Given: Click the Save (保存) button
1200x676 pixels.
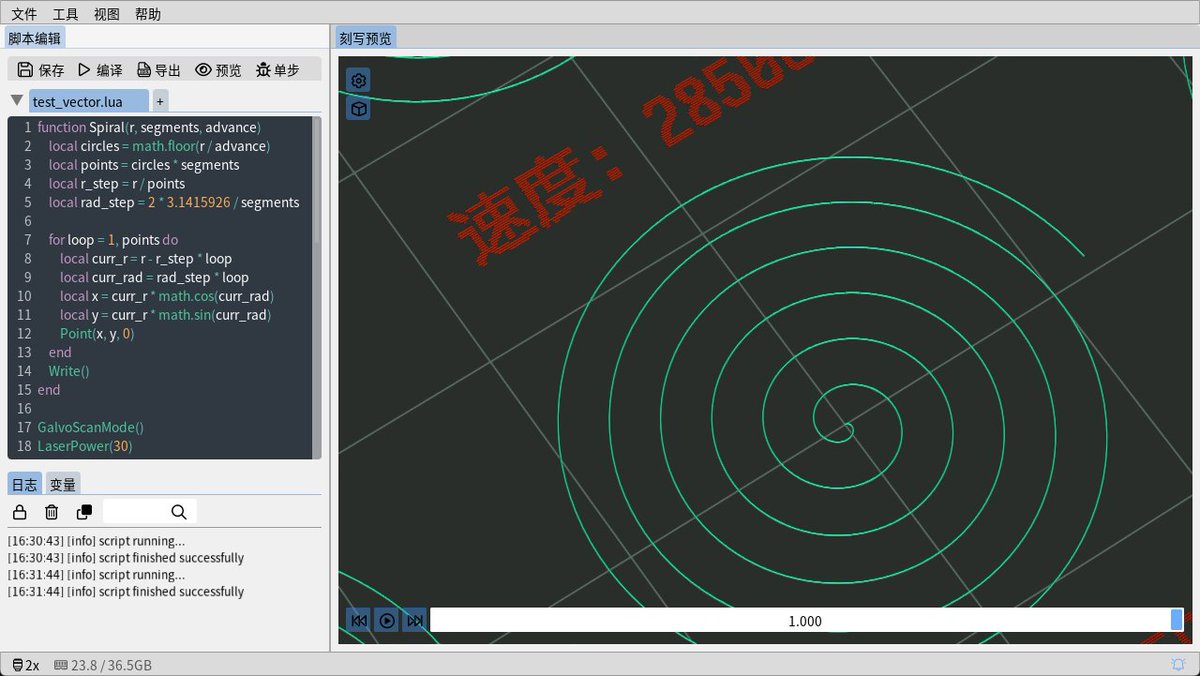Looking at the screenshot, I should [x=41, y=70].
